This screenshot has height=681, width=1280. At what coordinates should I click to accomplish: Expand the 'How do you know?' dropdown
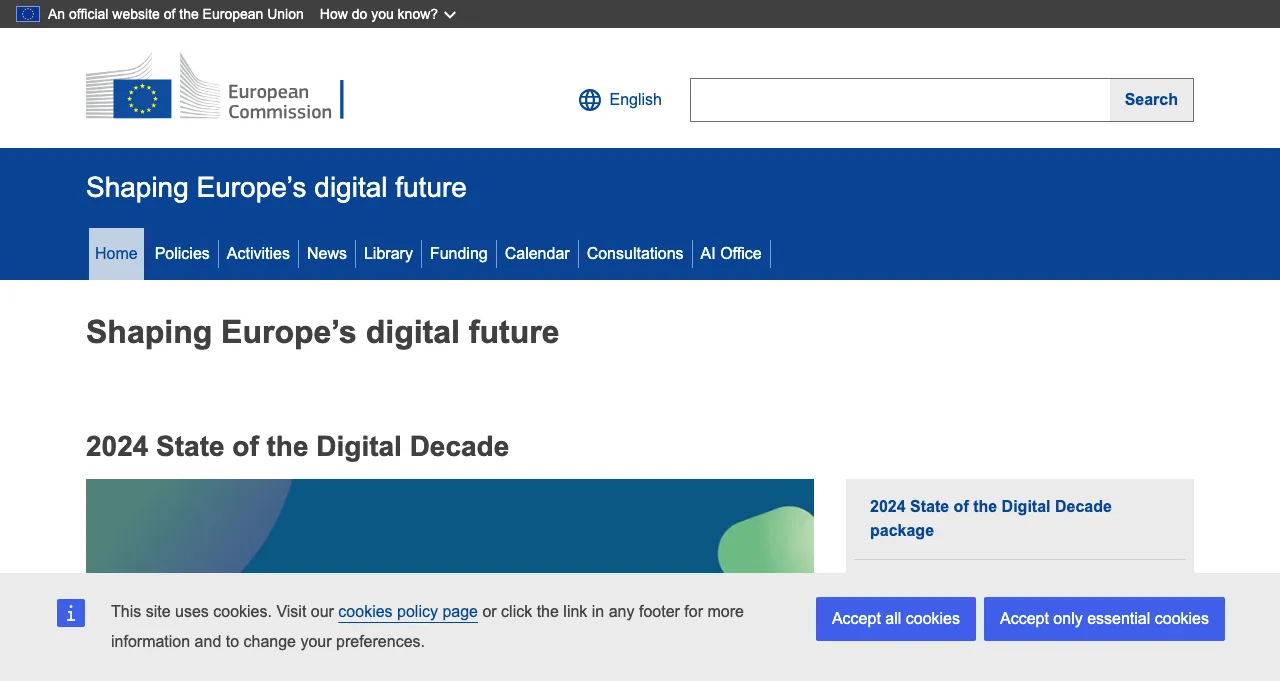(388, 14)
